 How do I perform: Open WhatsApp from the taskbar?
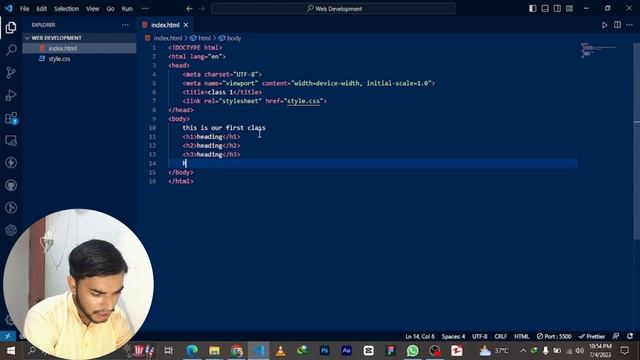tap(413, 351)
